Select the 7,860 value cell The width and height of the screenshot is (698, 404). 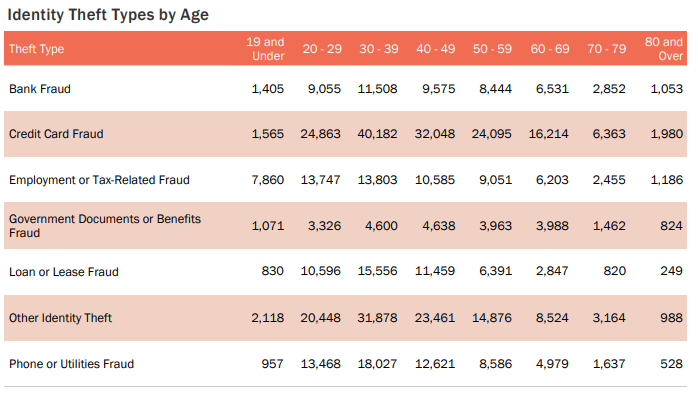[267, 180]
